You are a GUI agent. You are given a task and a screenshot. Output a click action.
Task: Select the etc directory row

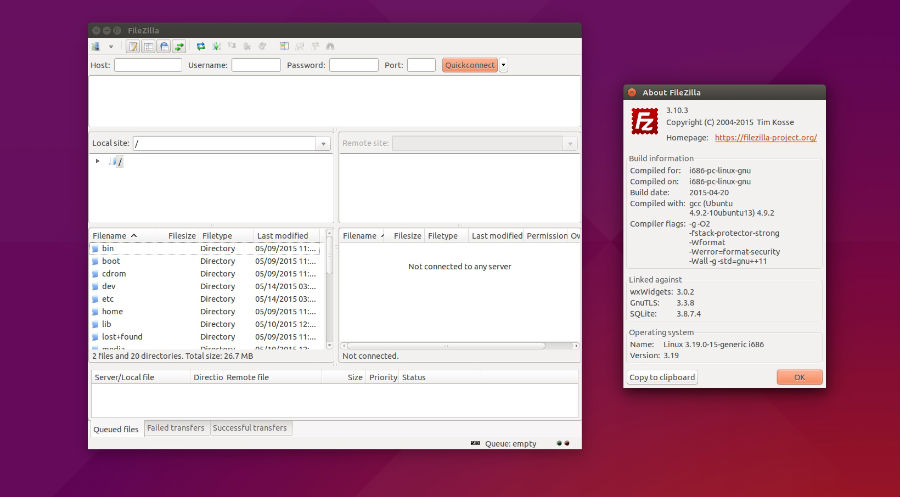(205, 299)
